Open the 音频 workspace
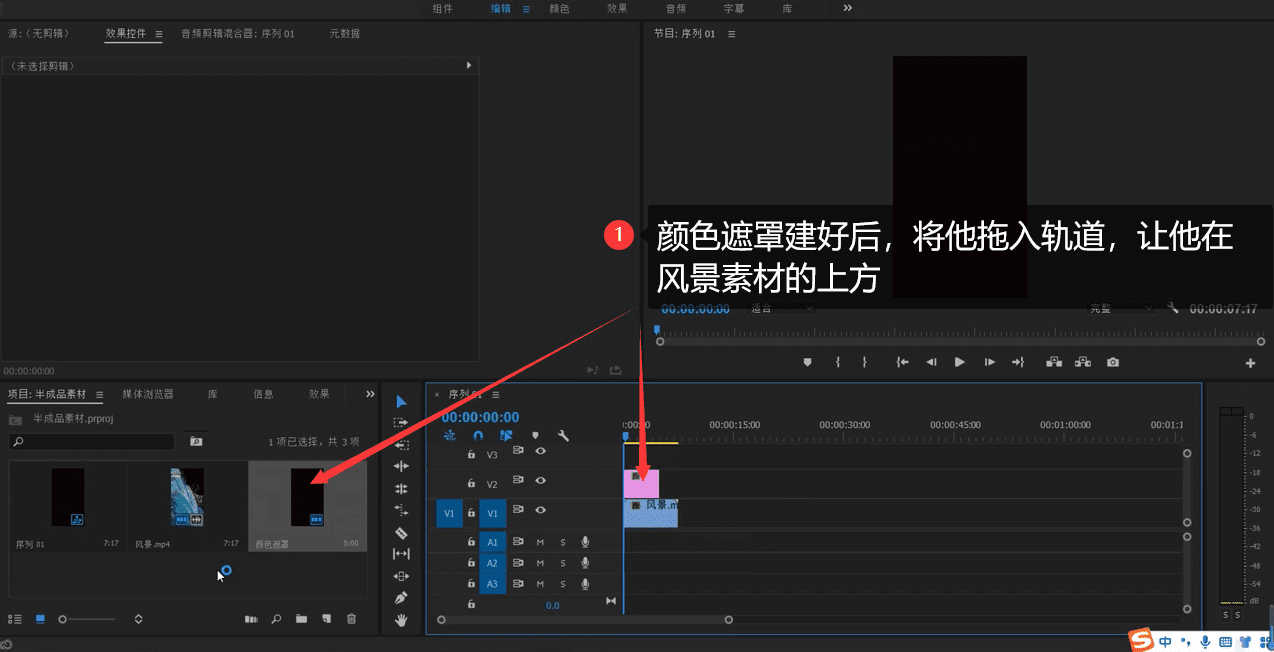The height and width of the screenshot is (652, 1274). 676,8
